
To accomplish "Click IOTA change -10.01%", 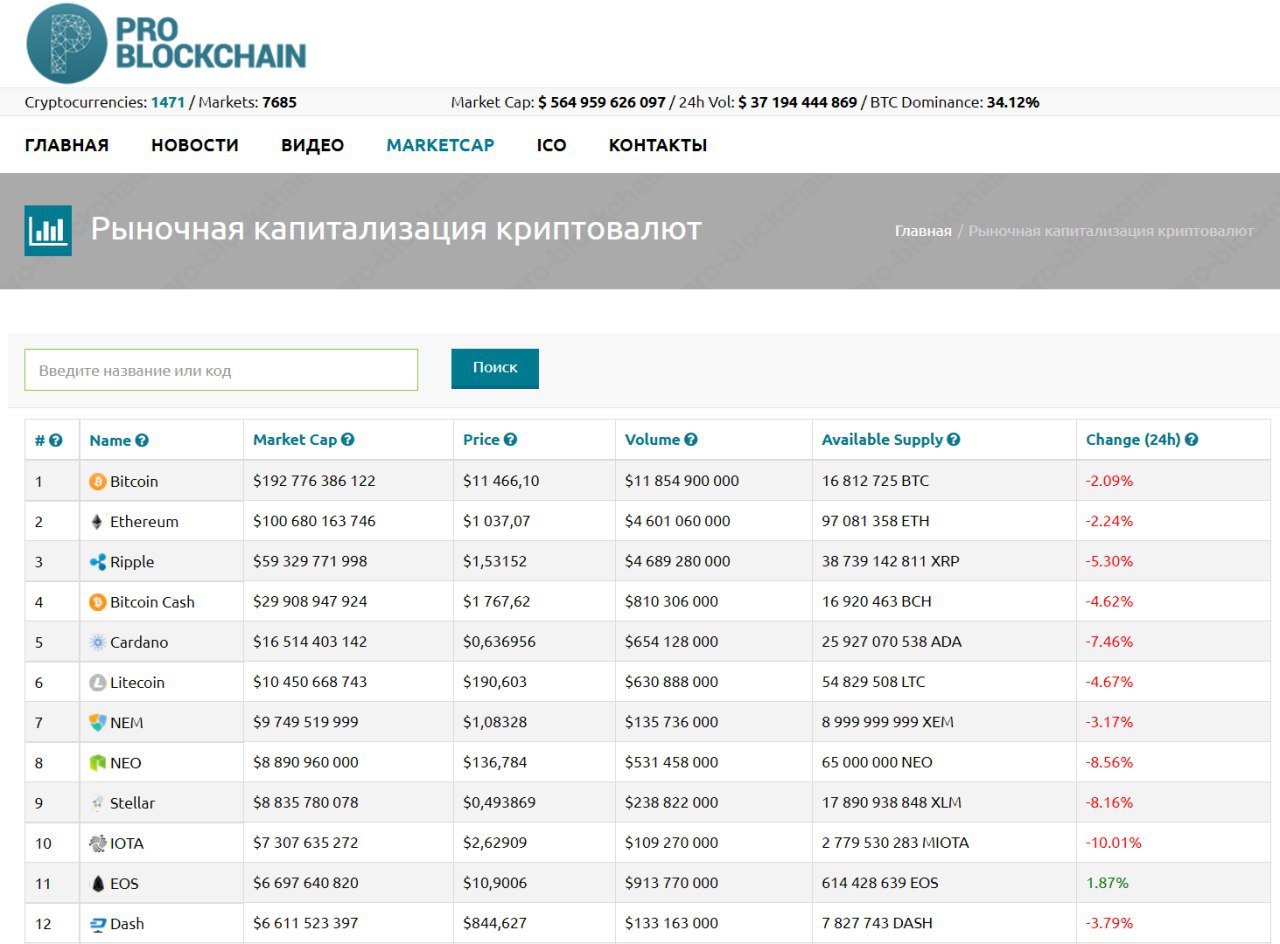I will pos(1114,842).
